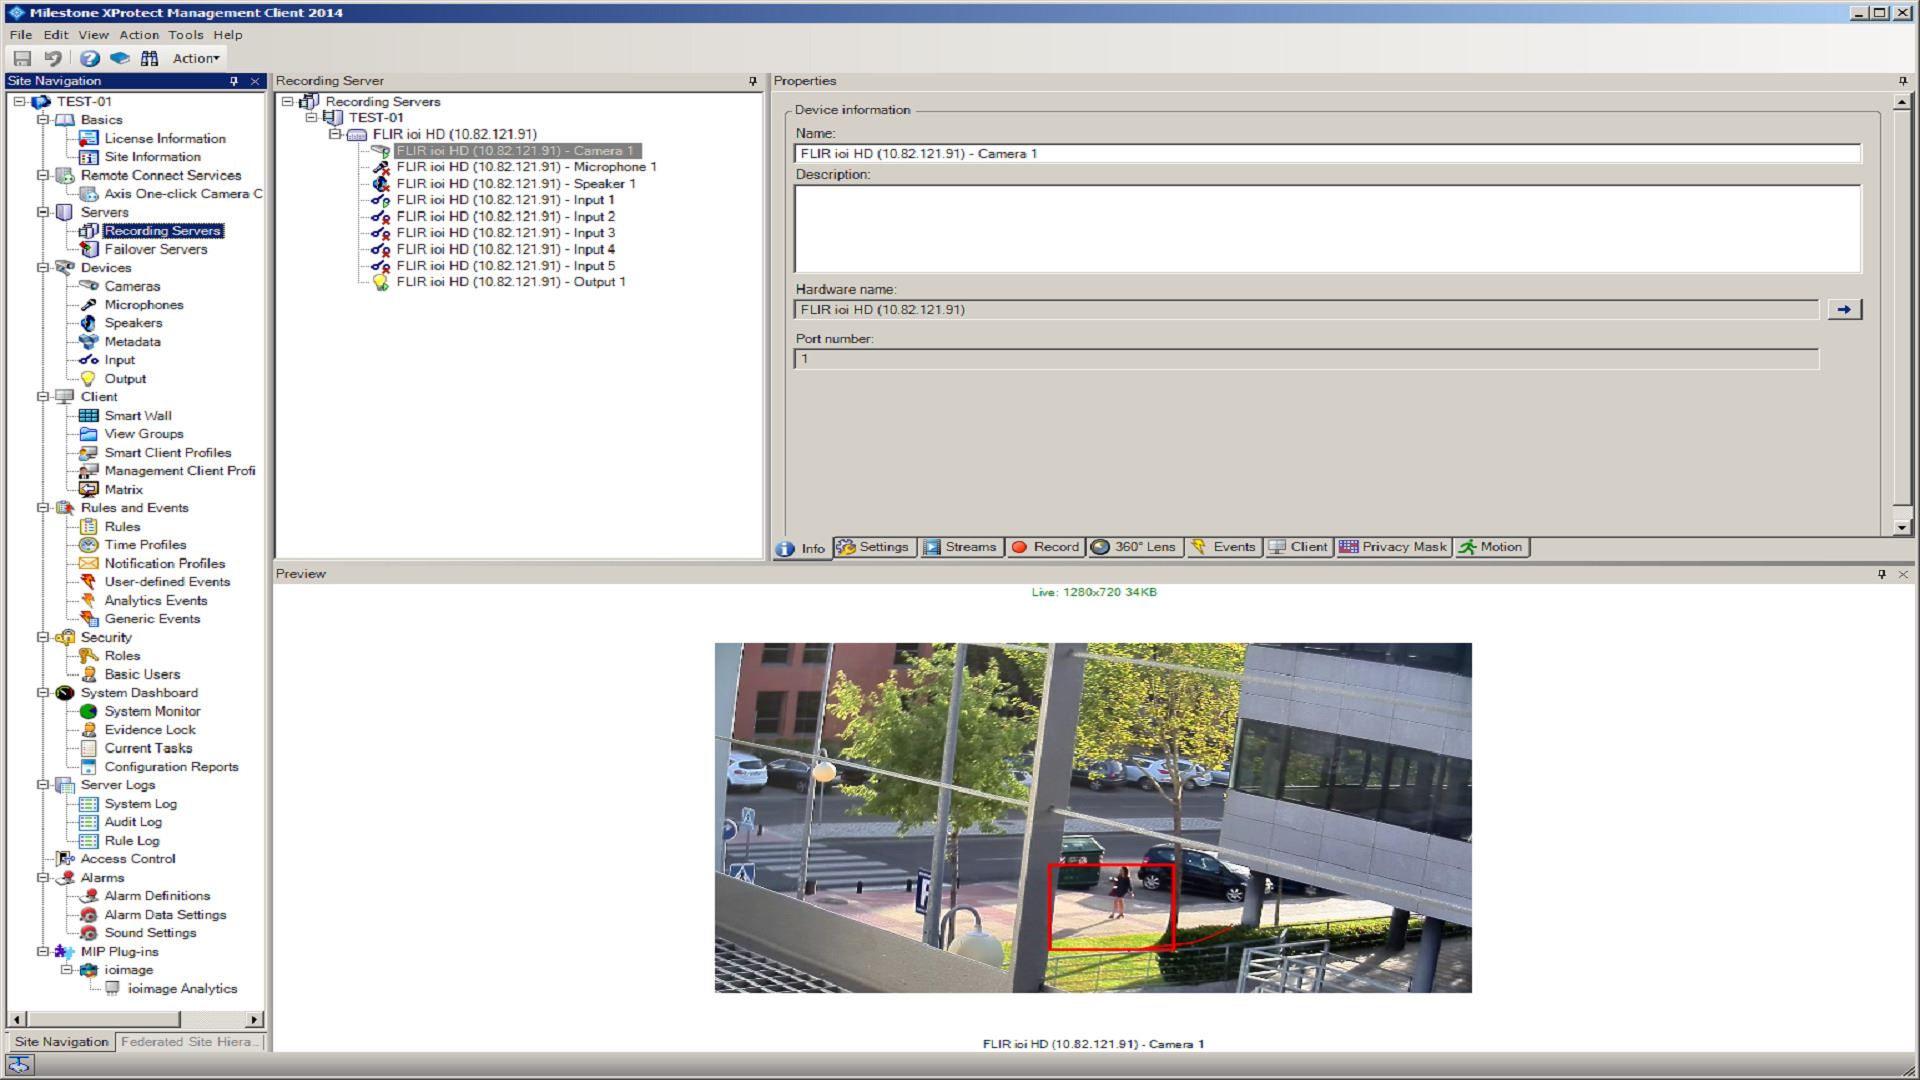Viewport: 1920px width, 1080px height.
Task: Select FLIR ioi HD Microphone 1
Action: 526,167
